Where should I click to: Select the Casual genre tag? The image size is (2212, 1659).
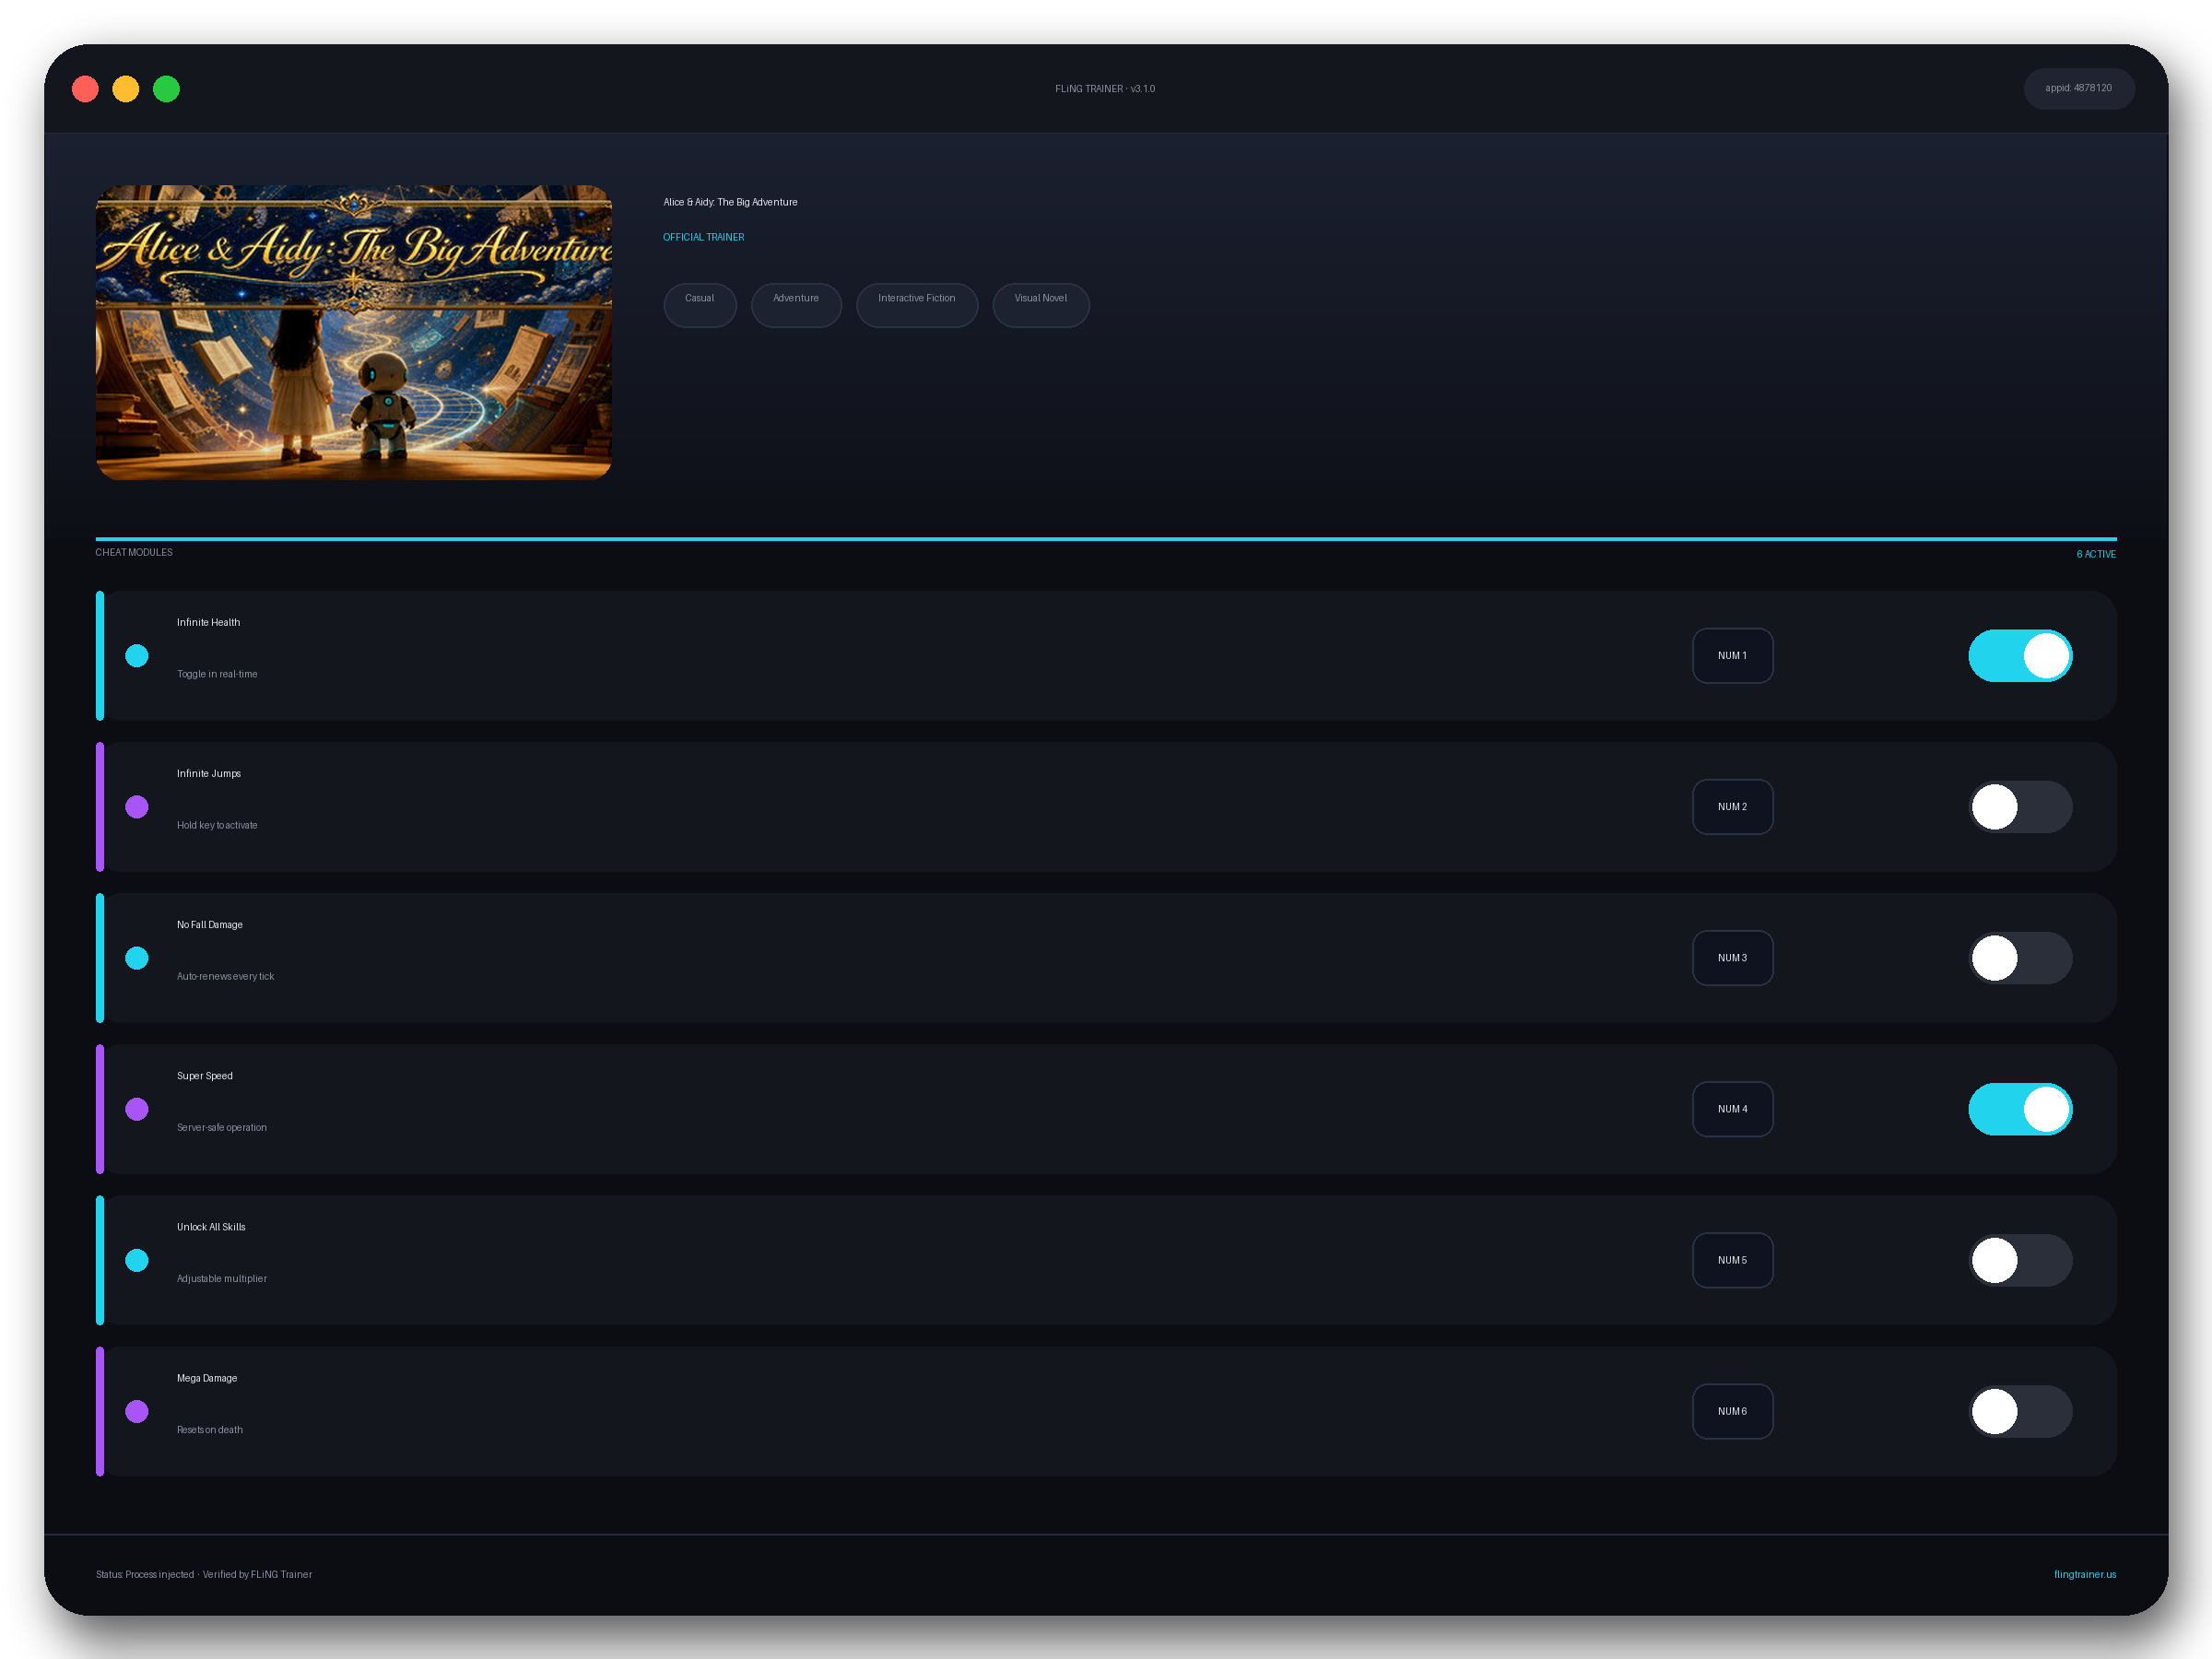pyautogui.click(x=700, y=304)
